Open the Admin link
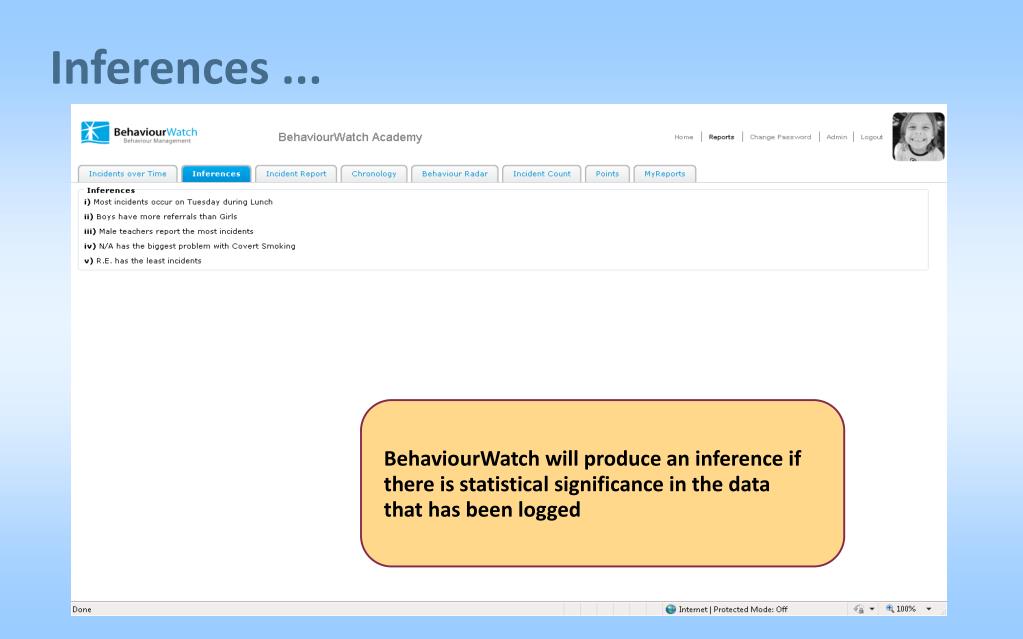Viewport: 1023px width, 639px height. point(836,137)
